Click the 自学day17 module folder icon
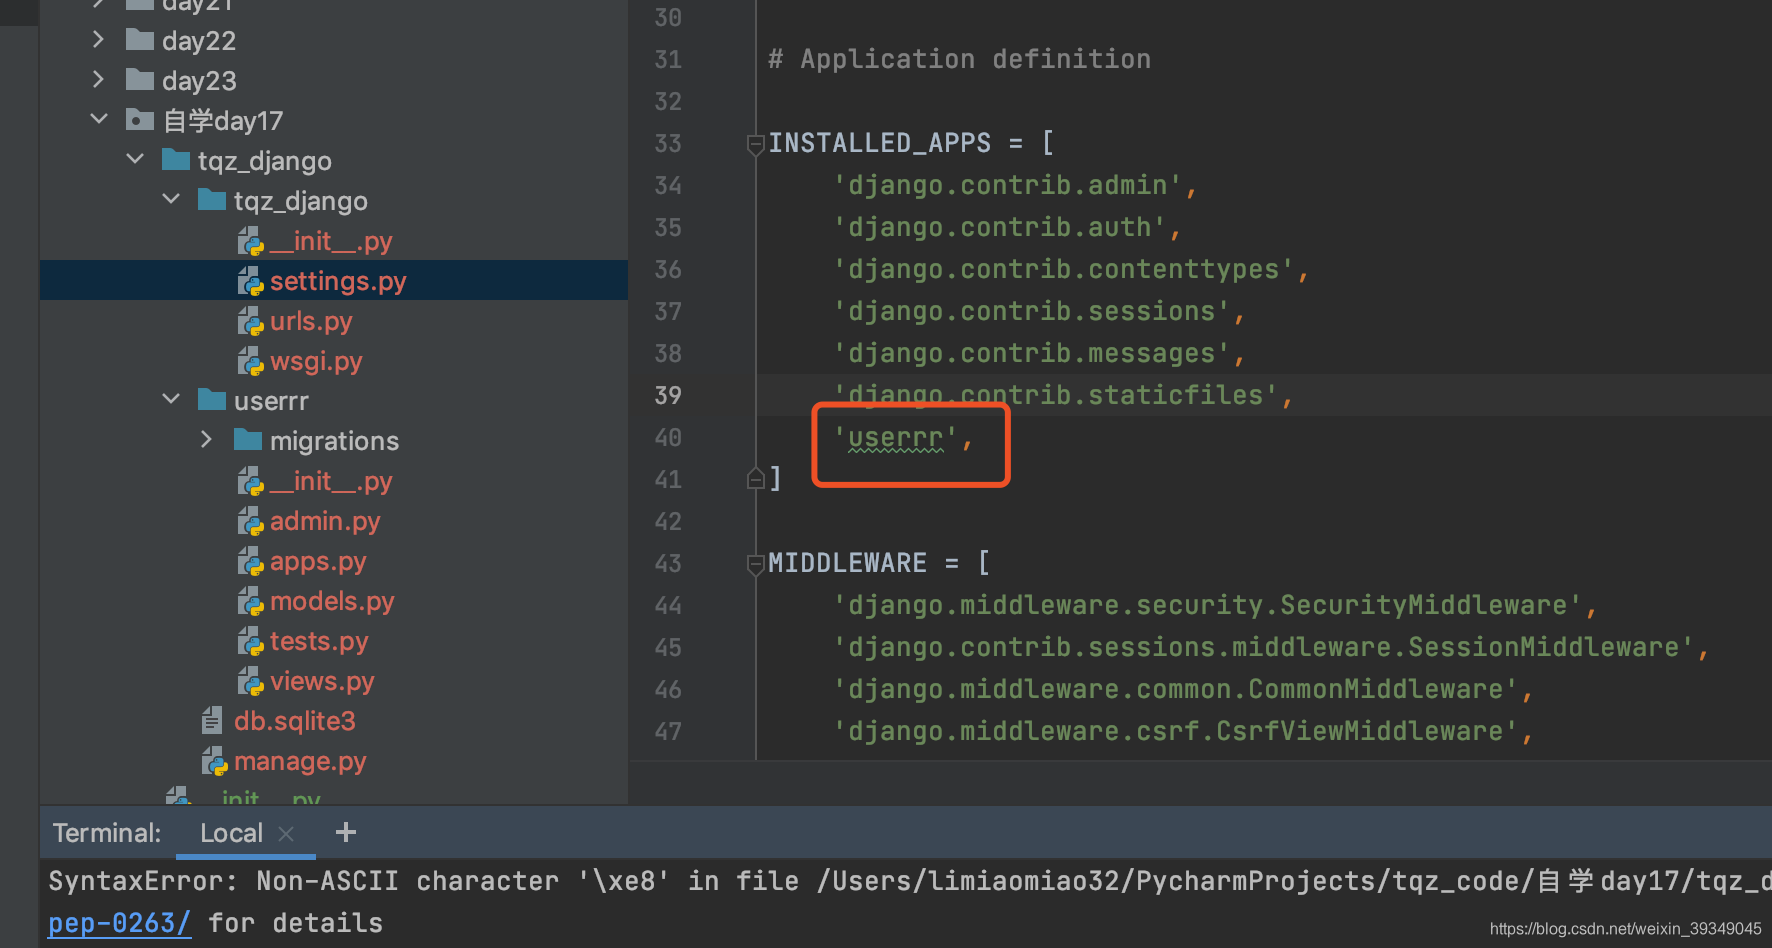Viewport: 1772px width, 948px height. pos(140,120)
